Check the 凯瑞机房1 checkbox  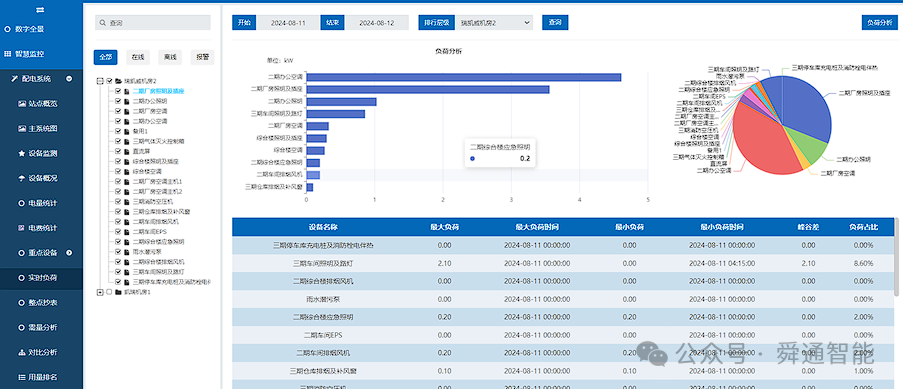pos(109,292)
